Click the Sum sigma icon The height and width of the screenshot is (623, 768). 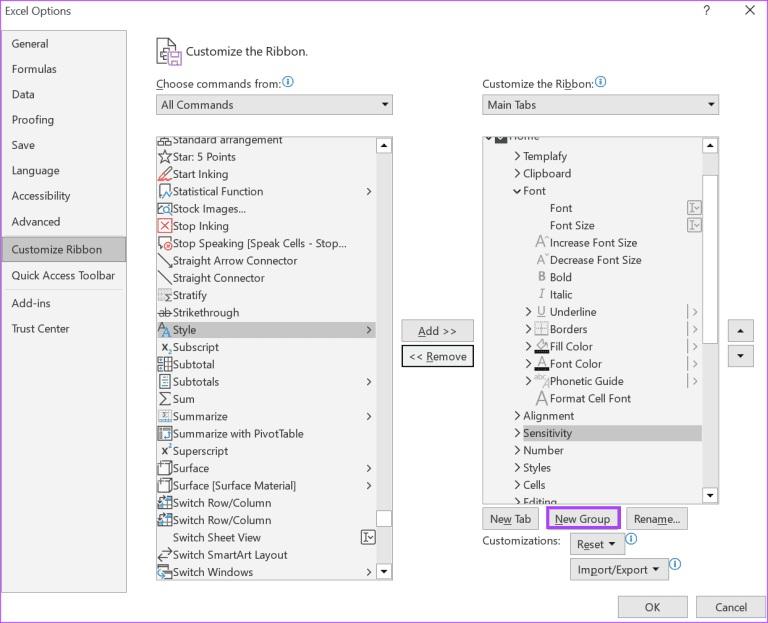pos(165,399)
